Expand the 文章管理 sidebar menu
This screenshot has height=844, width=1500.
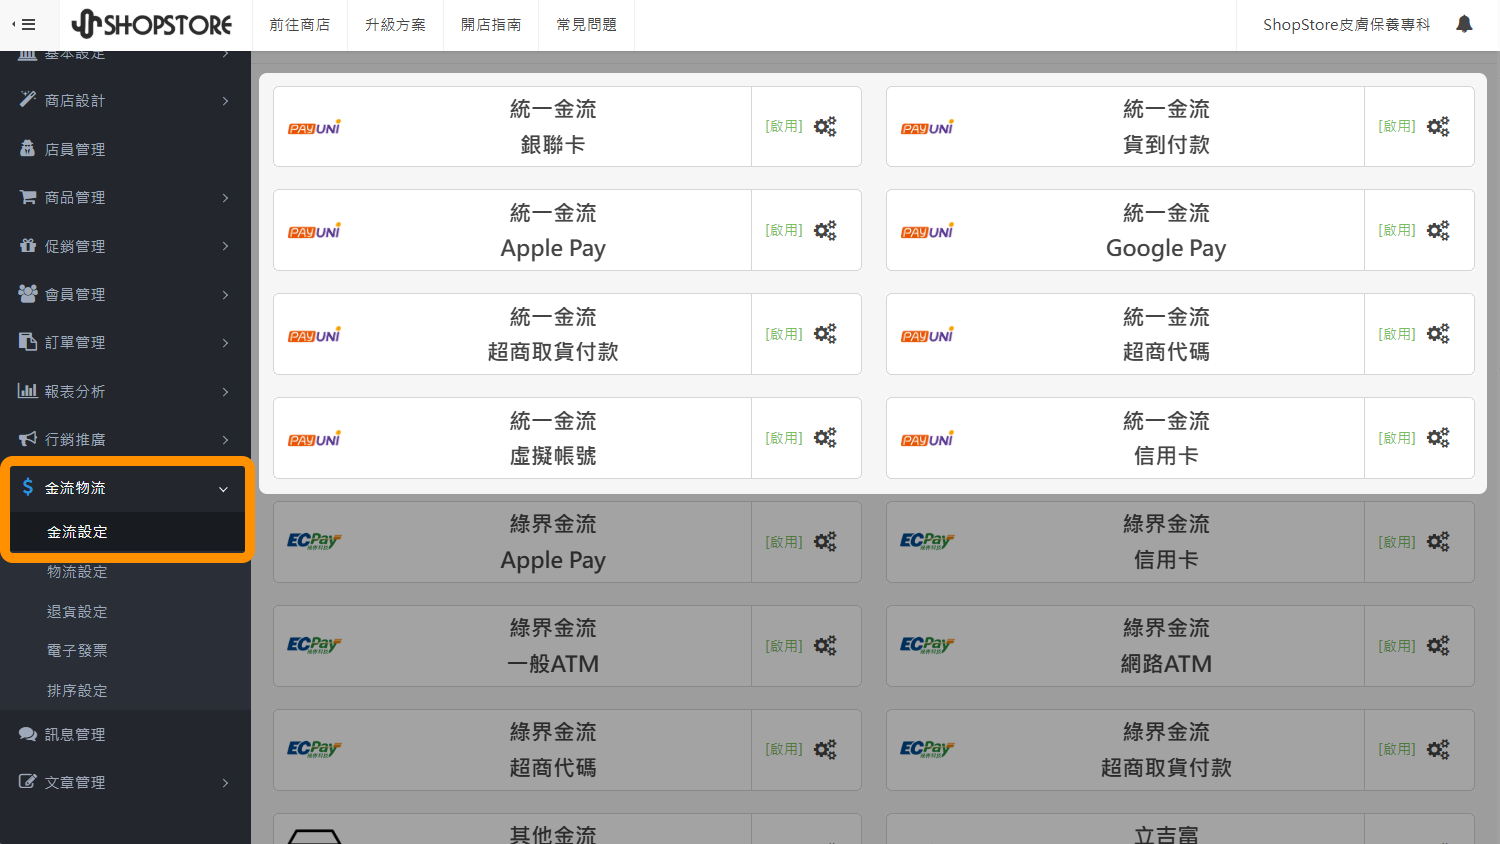click(125, 783)
